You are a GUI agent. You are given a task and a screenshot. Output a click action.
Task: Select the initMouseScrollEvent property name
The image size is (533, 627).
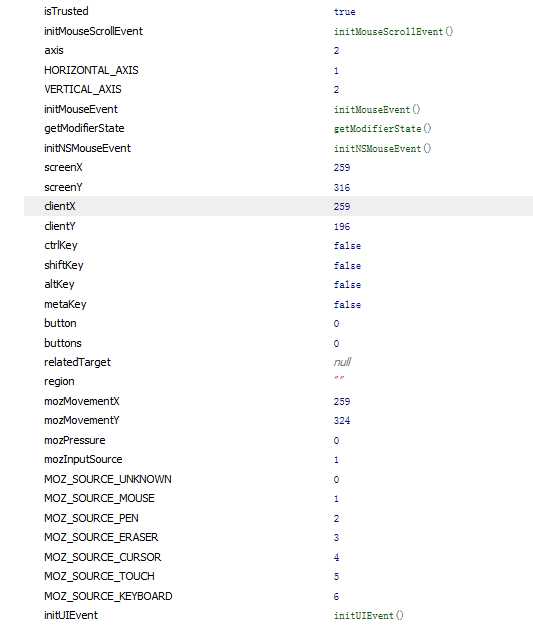(x=93, y=31)
